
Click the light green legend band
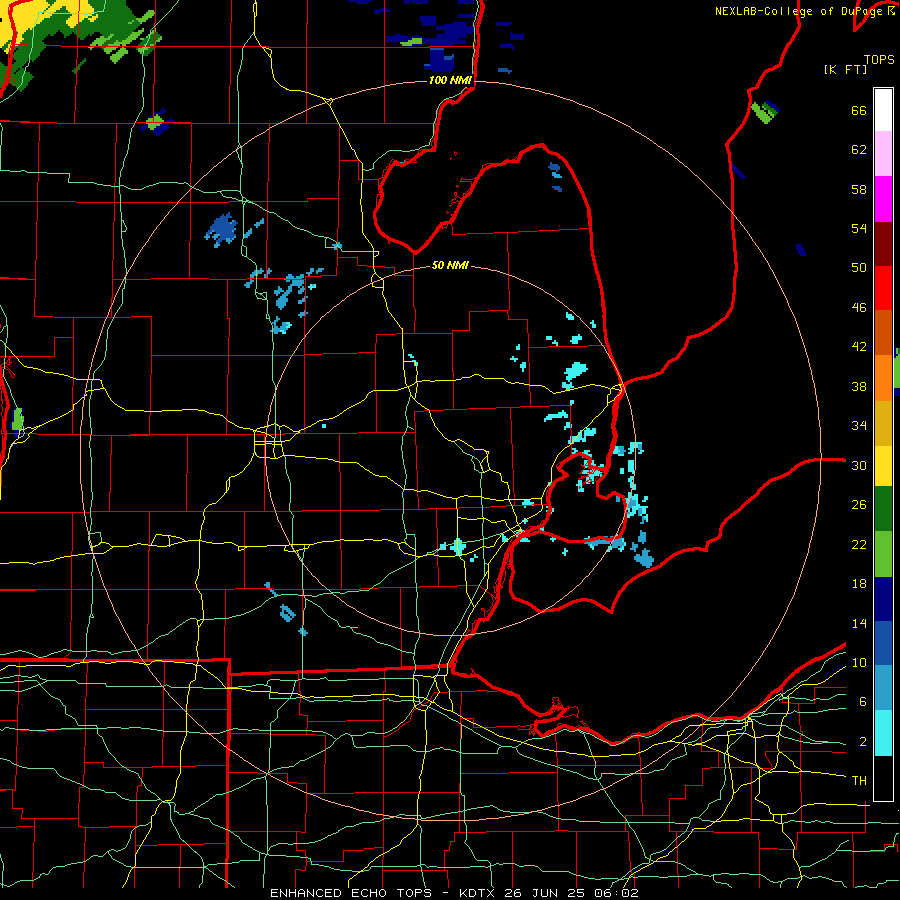click(883, 554)
